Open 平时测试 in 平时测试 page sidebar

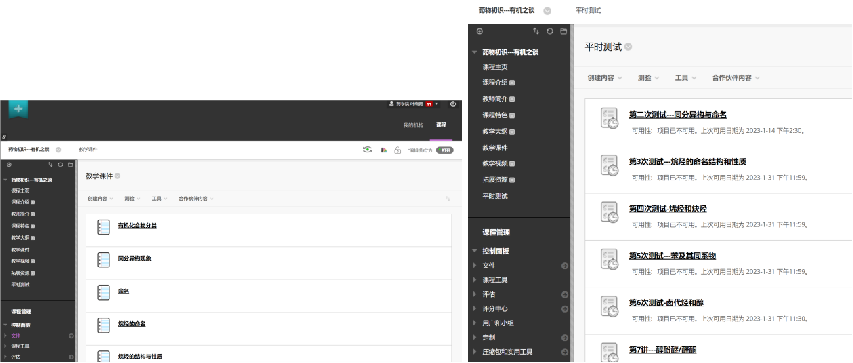point(495,196)
